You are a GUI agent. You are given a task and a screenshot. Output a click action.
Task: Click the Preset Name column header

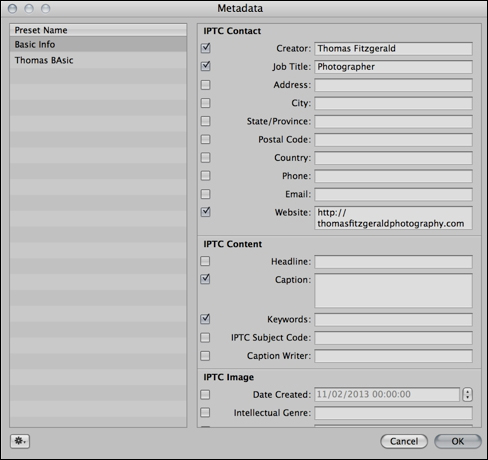(x=98, y=30)
